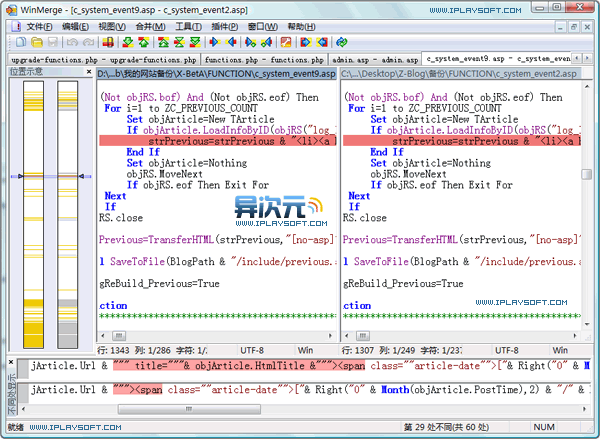
Task: Click the Refresh green arrows icon
Action: coord(342,42)
